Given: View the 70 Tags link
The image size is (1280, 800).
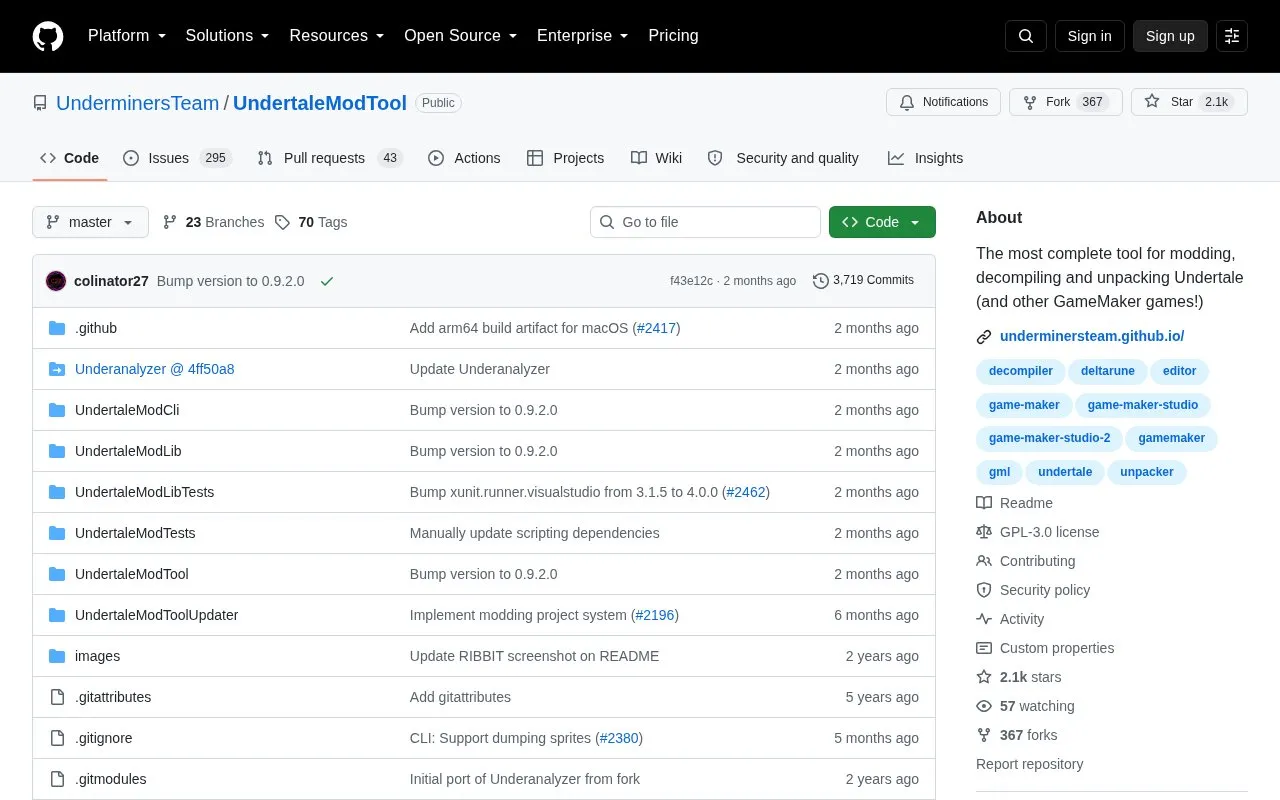Looking at the screenshot, I should [x=311, y=222].
